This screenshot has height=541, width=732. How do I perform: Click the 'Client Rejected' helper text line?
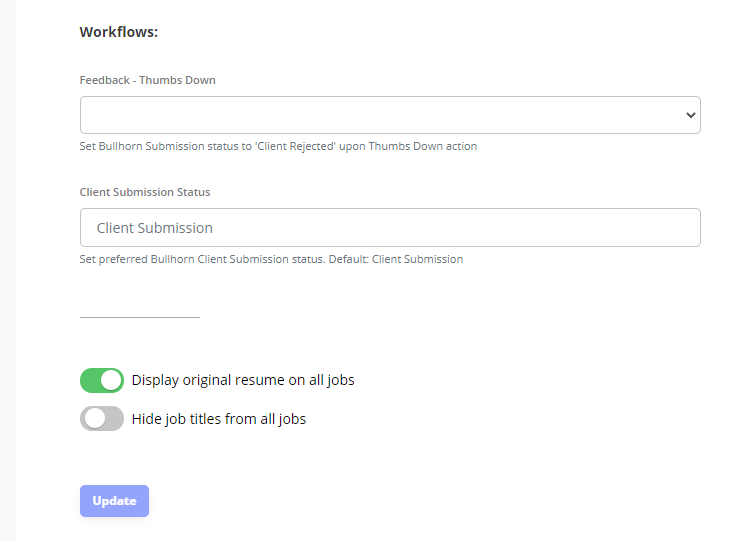coord(278,146)
